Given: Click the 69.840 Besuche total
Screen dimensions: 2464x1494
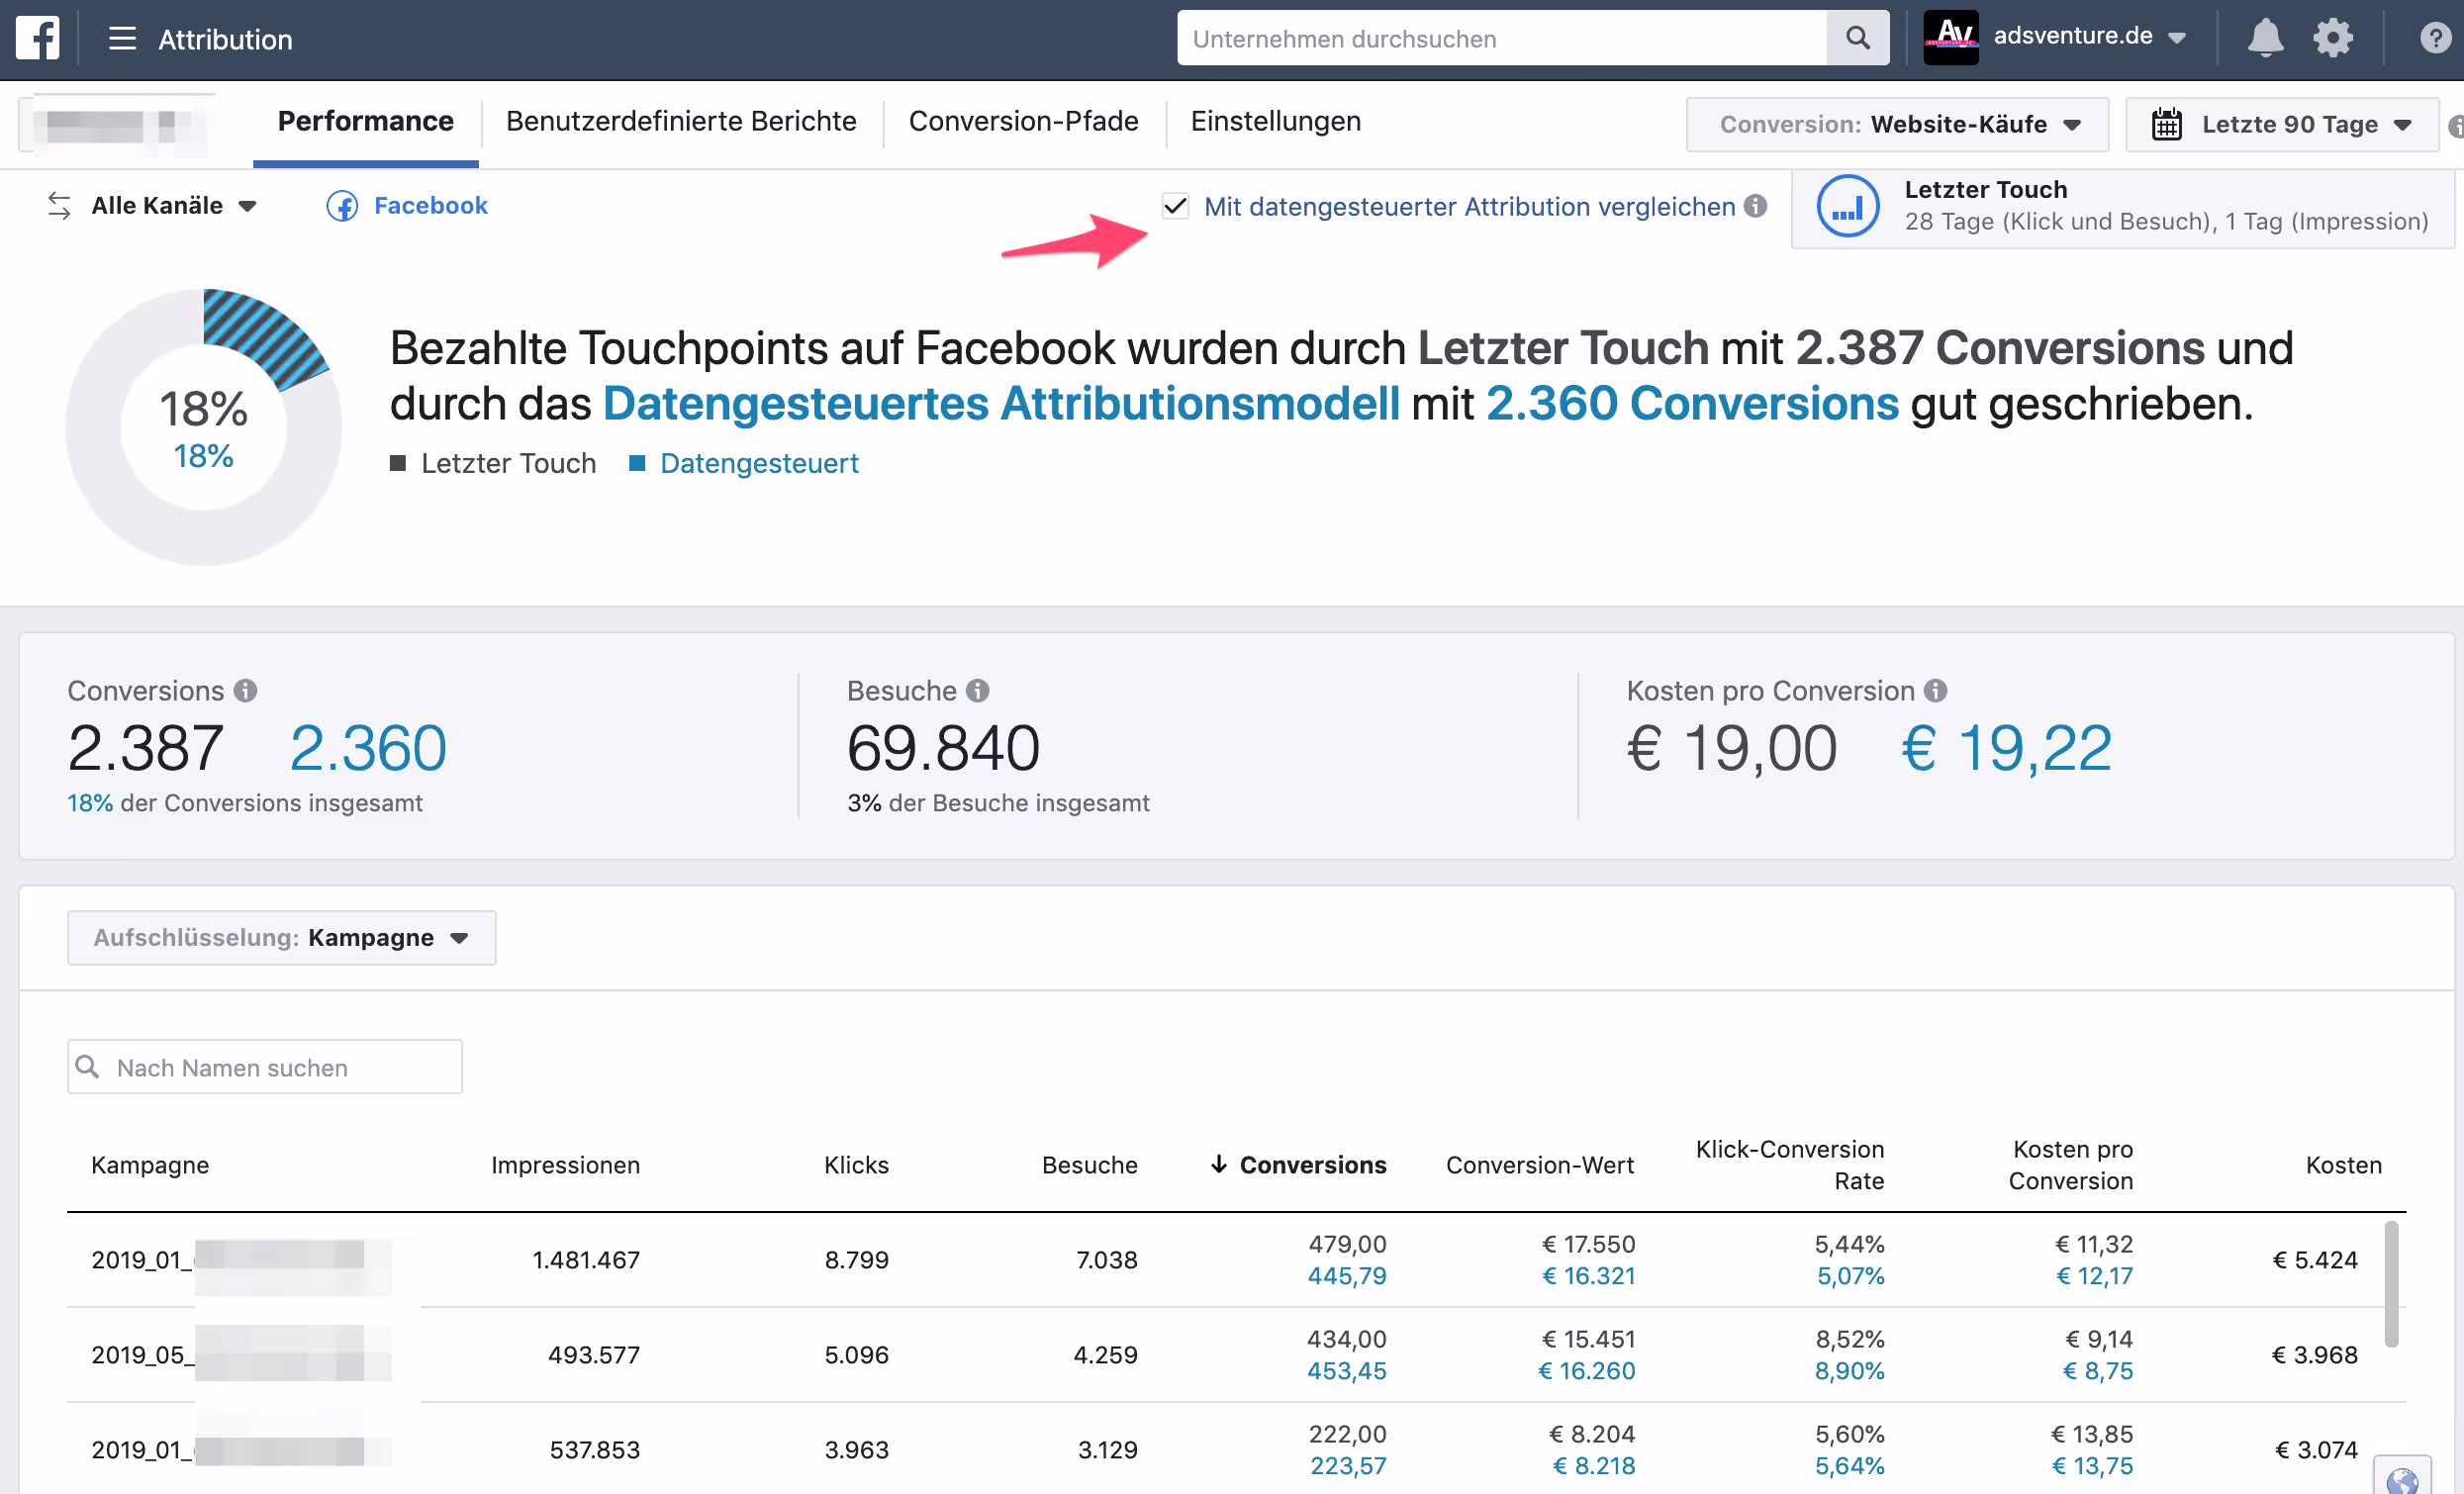Looking at the screenshot, I should tap(943, 747).
